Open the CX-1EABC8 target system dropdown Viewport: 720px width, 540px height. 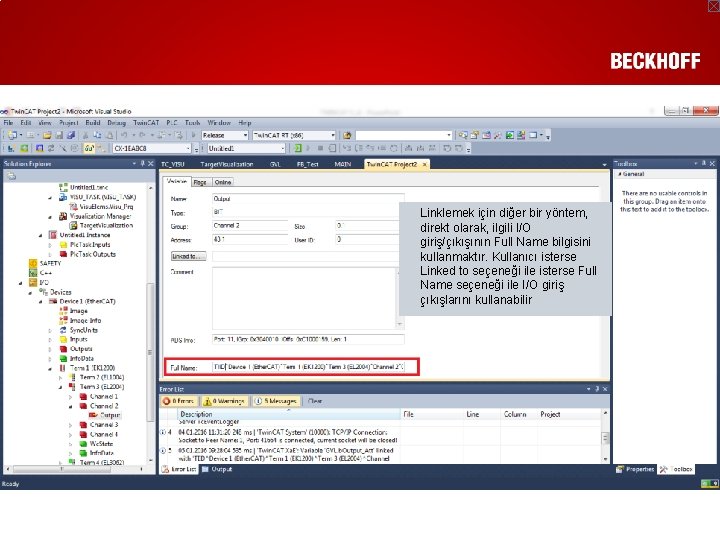coord(152,148)
